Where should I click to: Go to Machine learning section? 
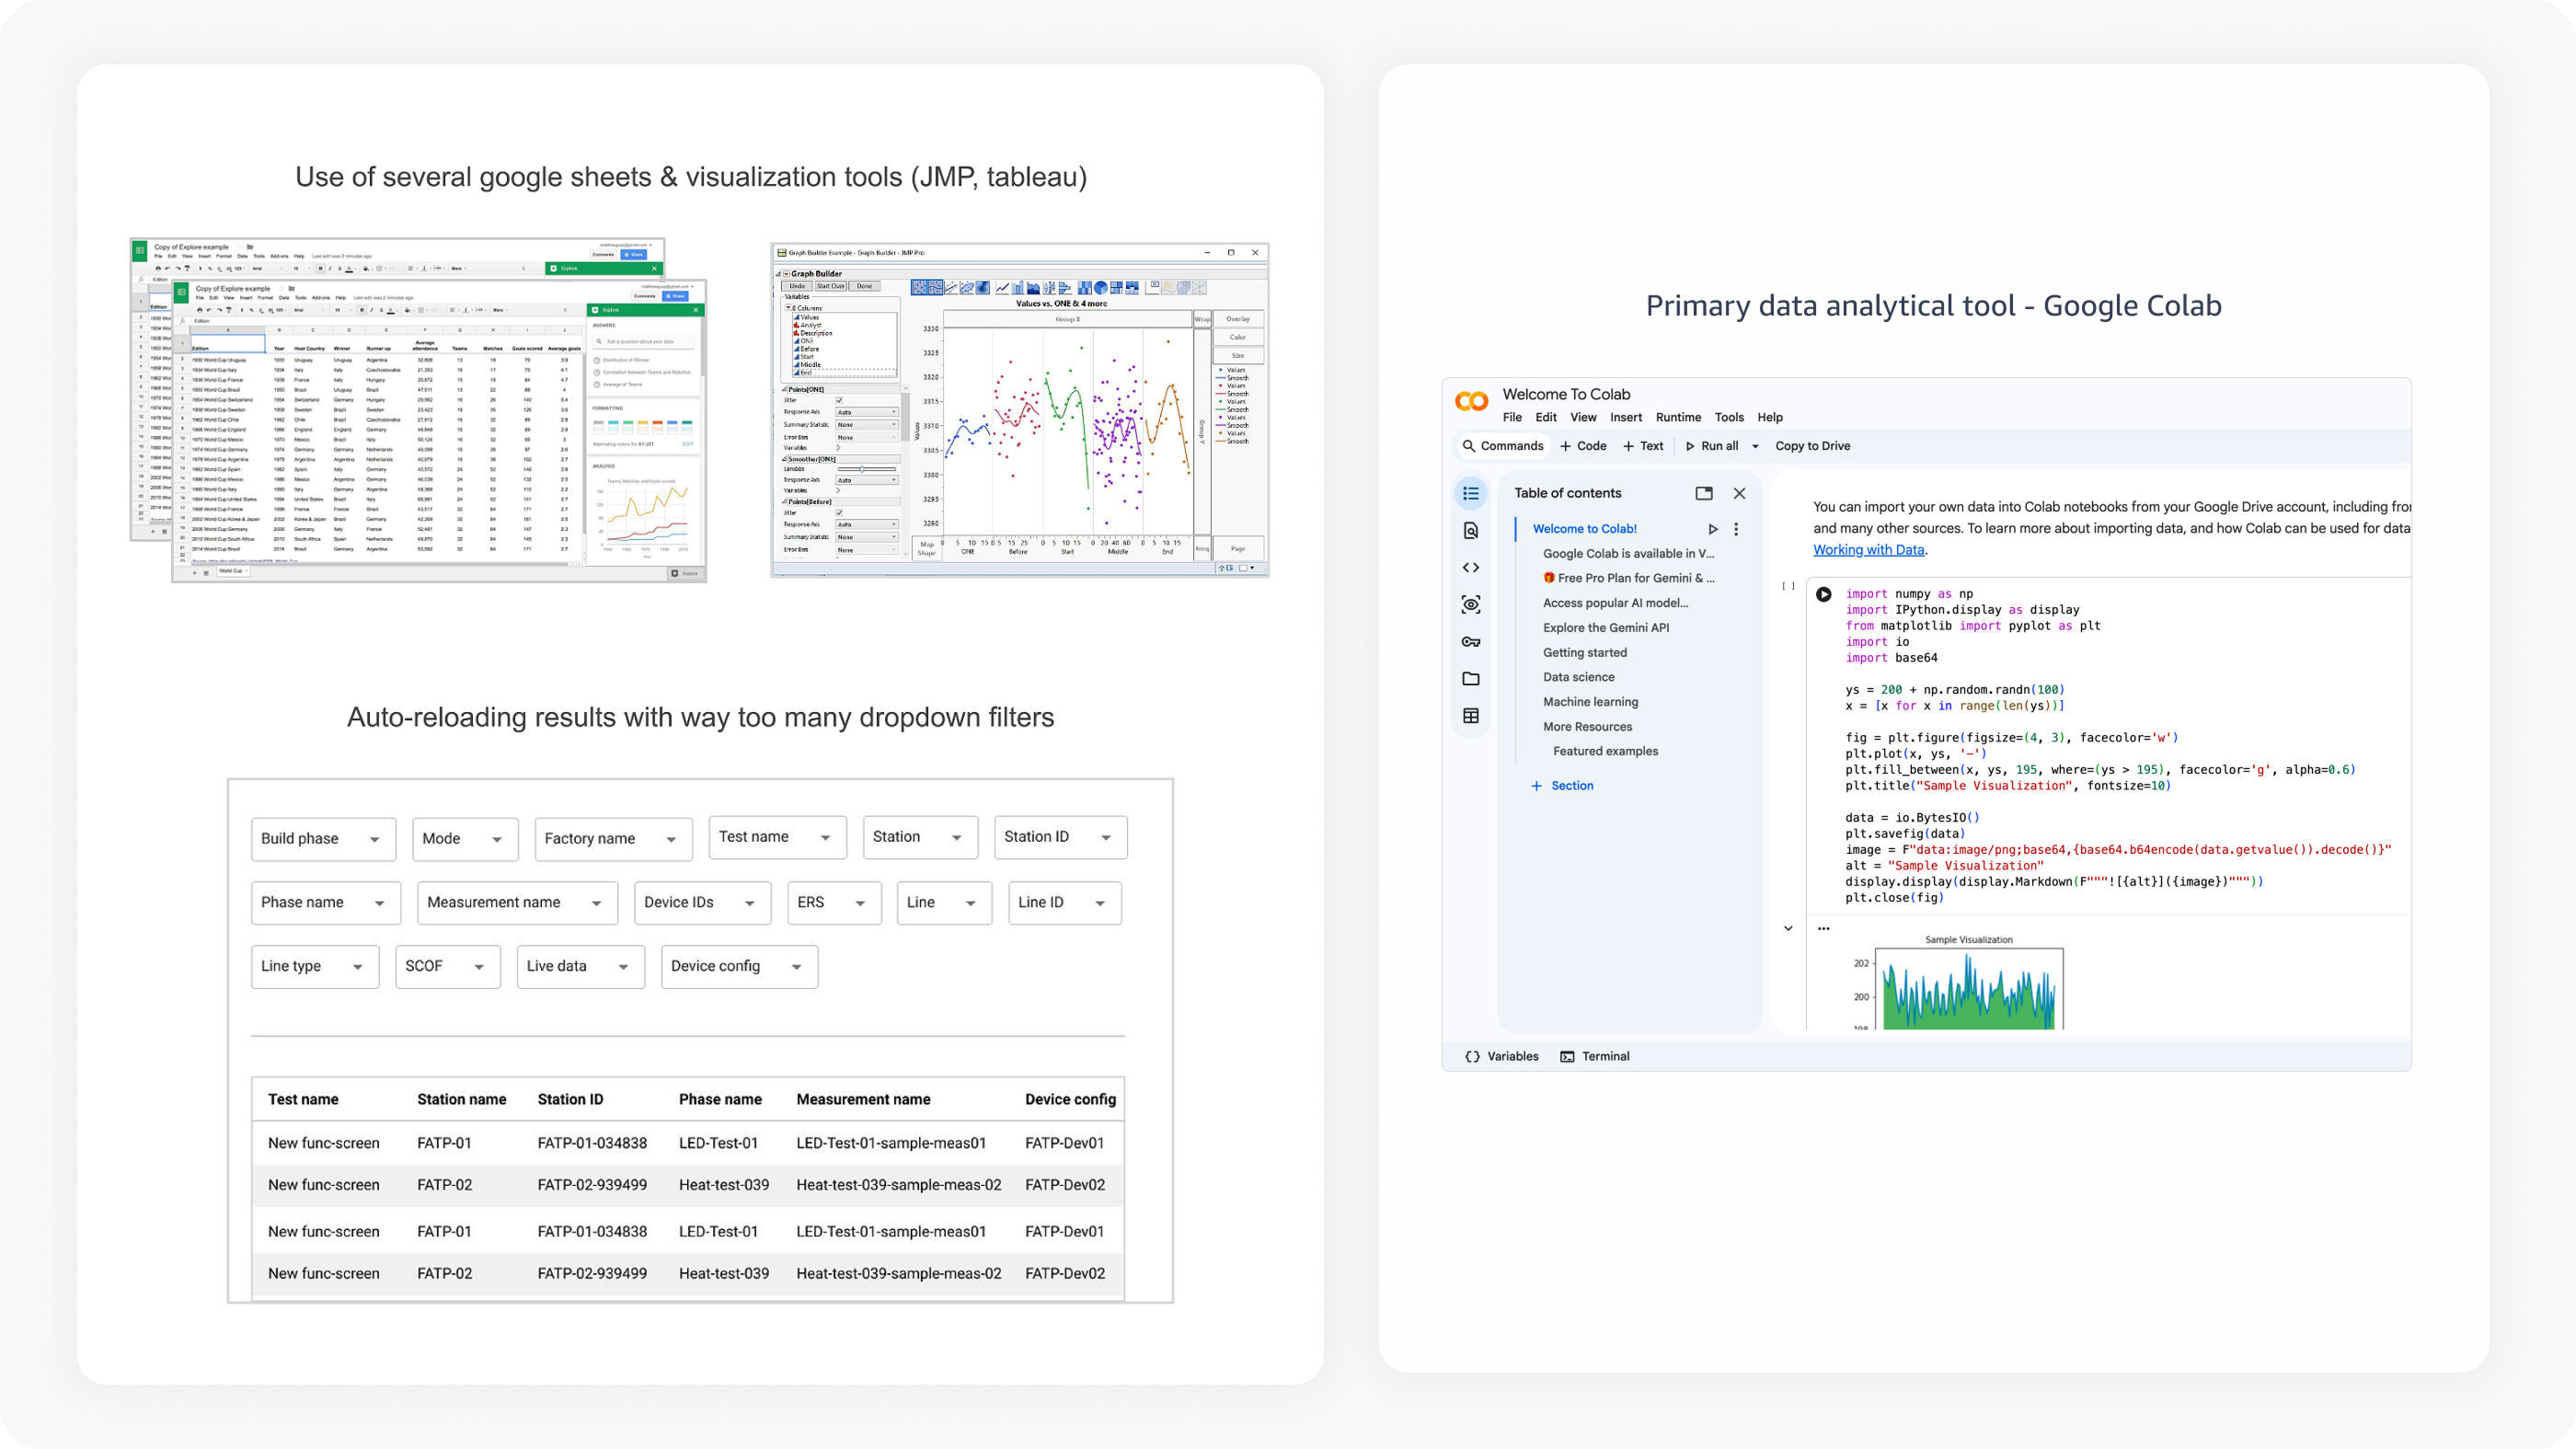click(1590, 702)
